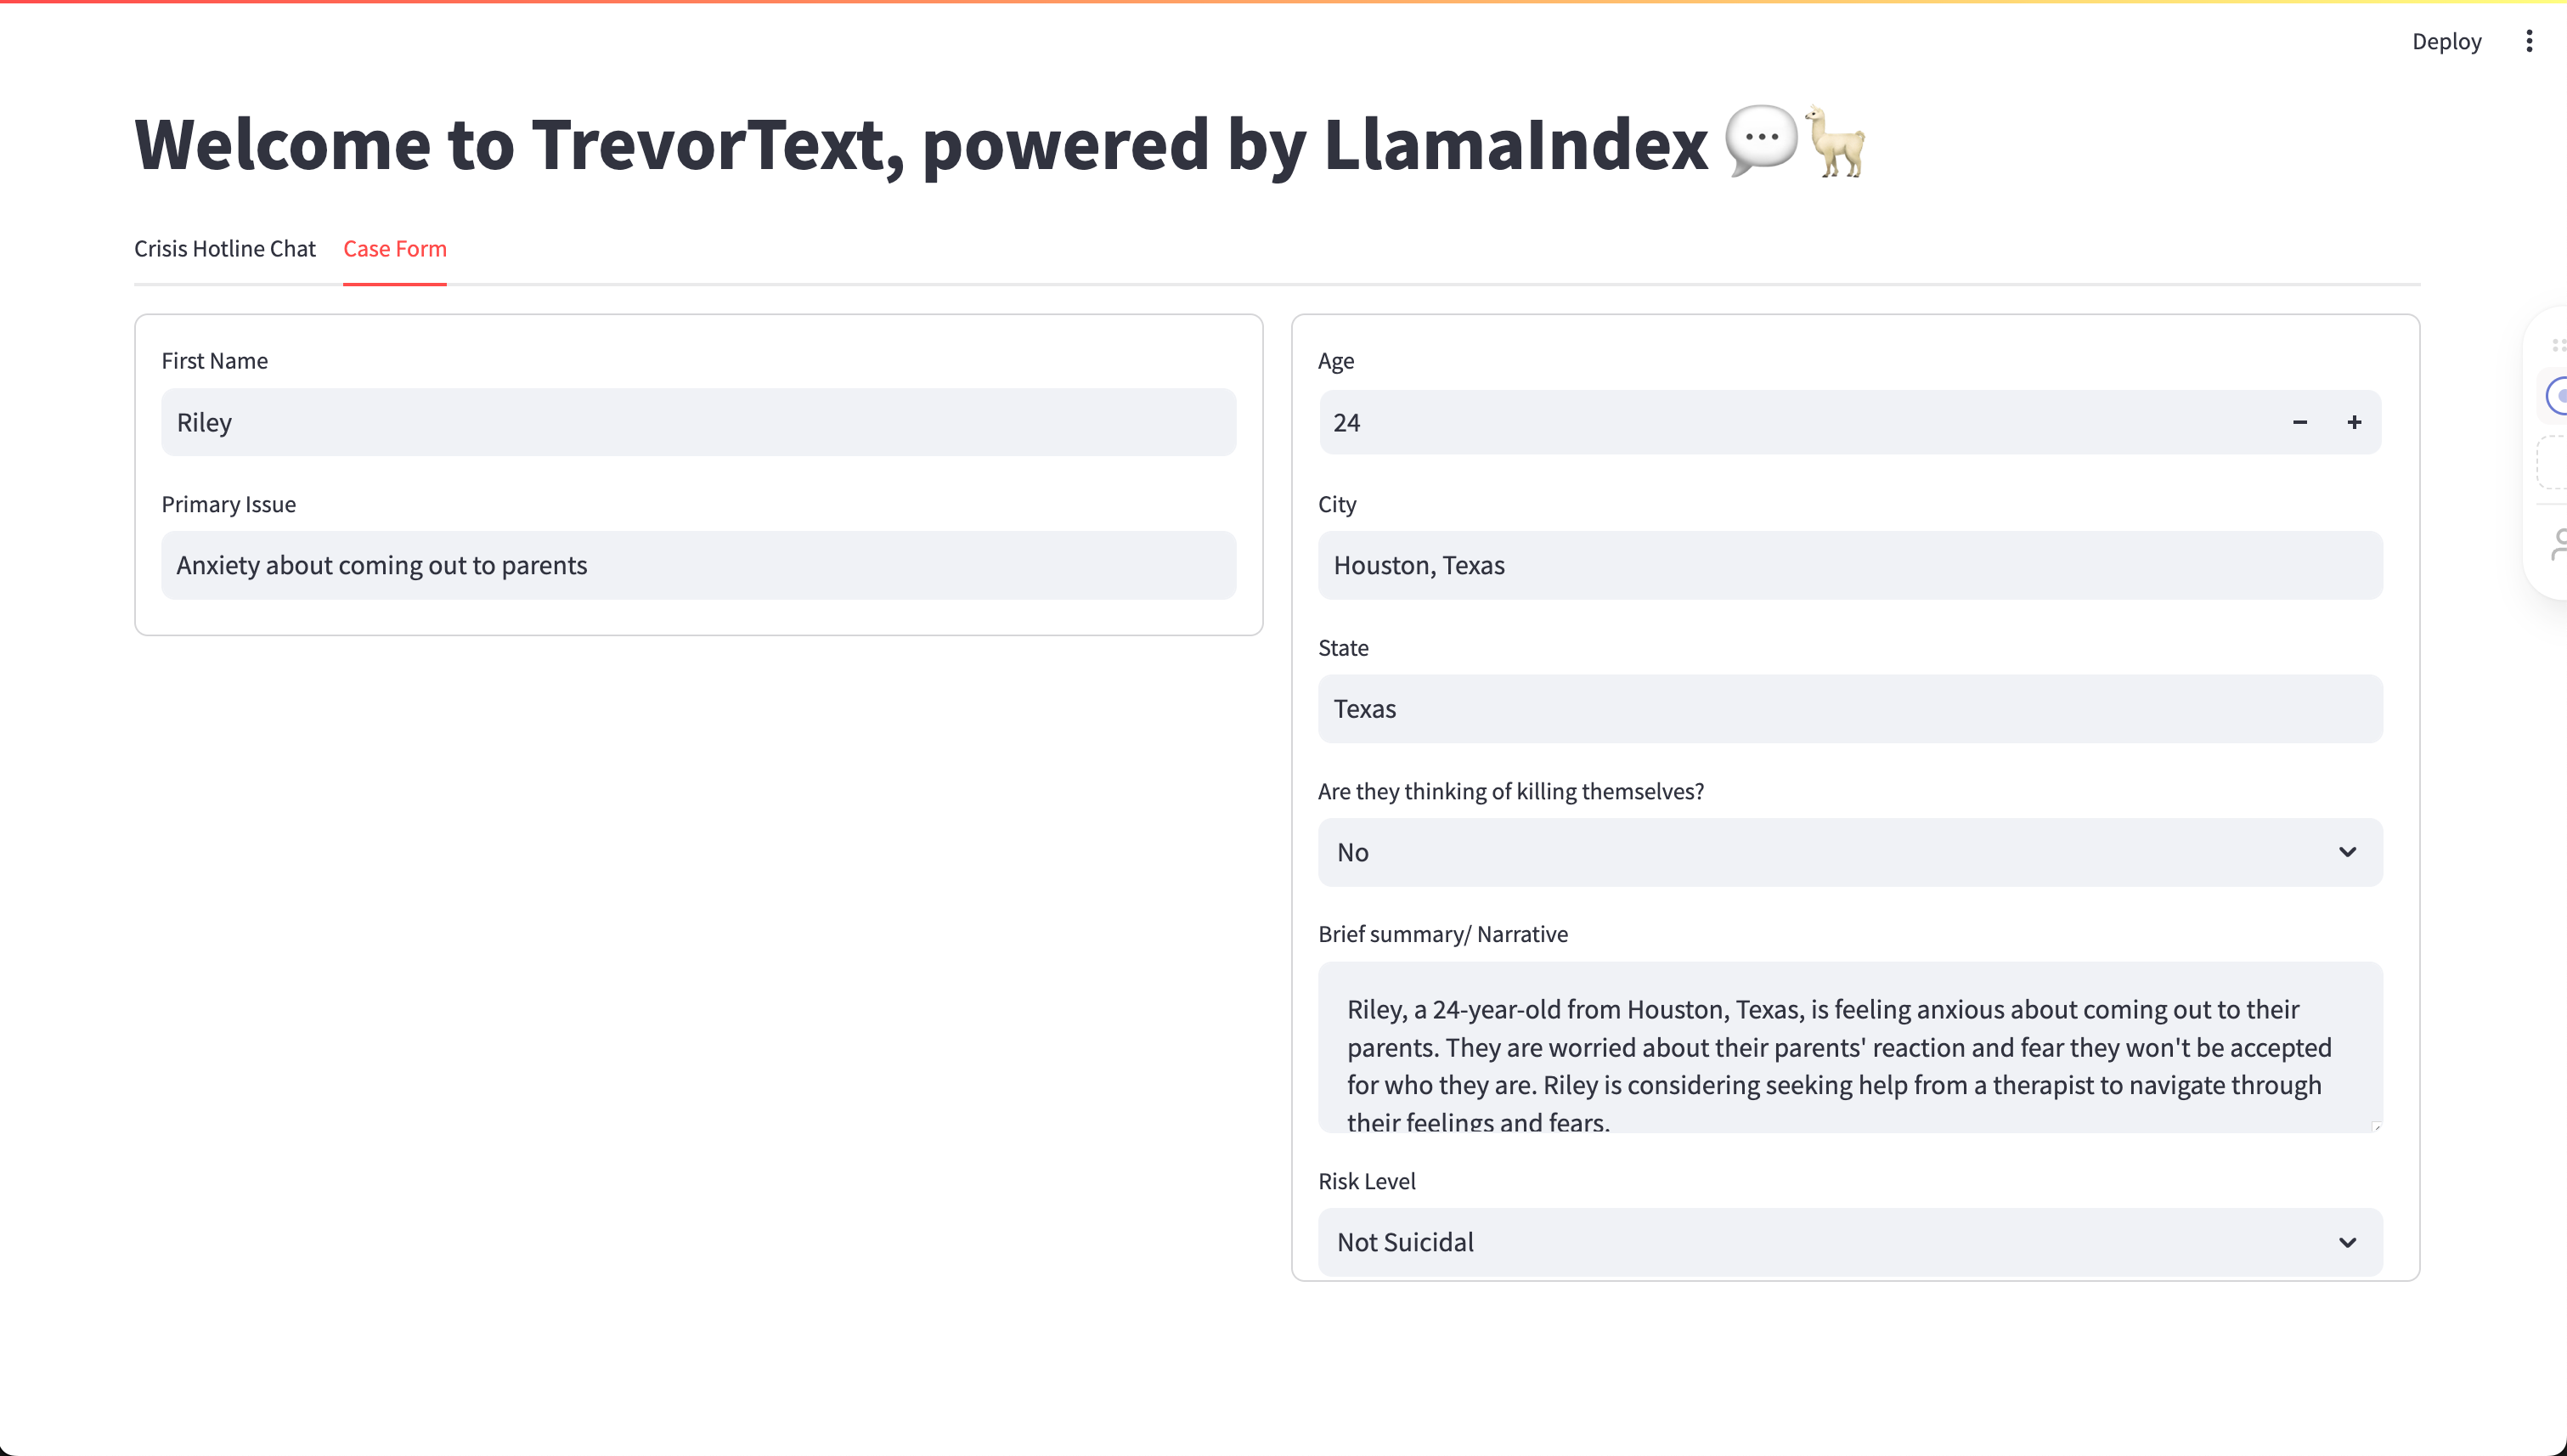Click the chevron on Risk Level dropdown
2567x1456 pixels.
(2347, 1242)
